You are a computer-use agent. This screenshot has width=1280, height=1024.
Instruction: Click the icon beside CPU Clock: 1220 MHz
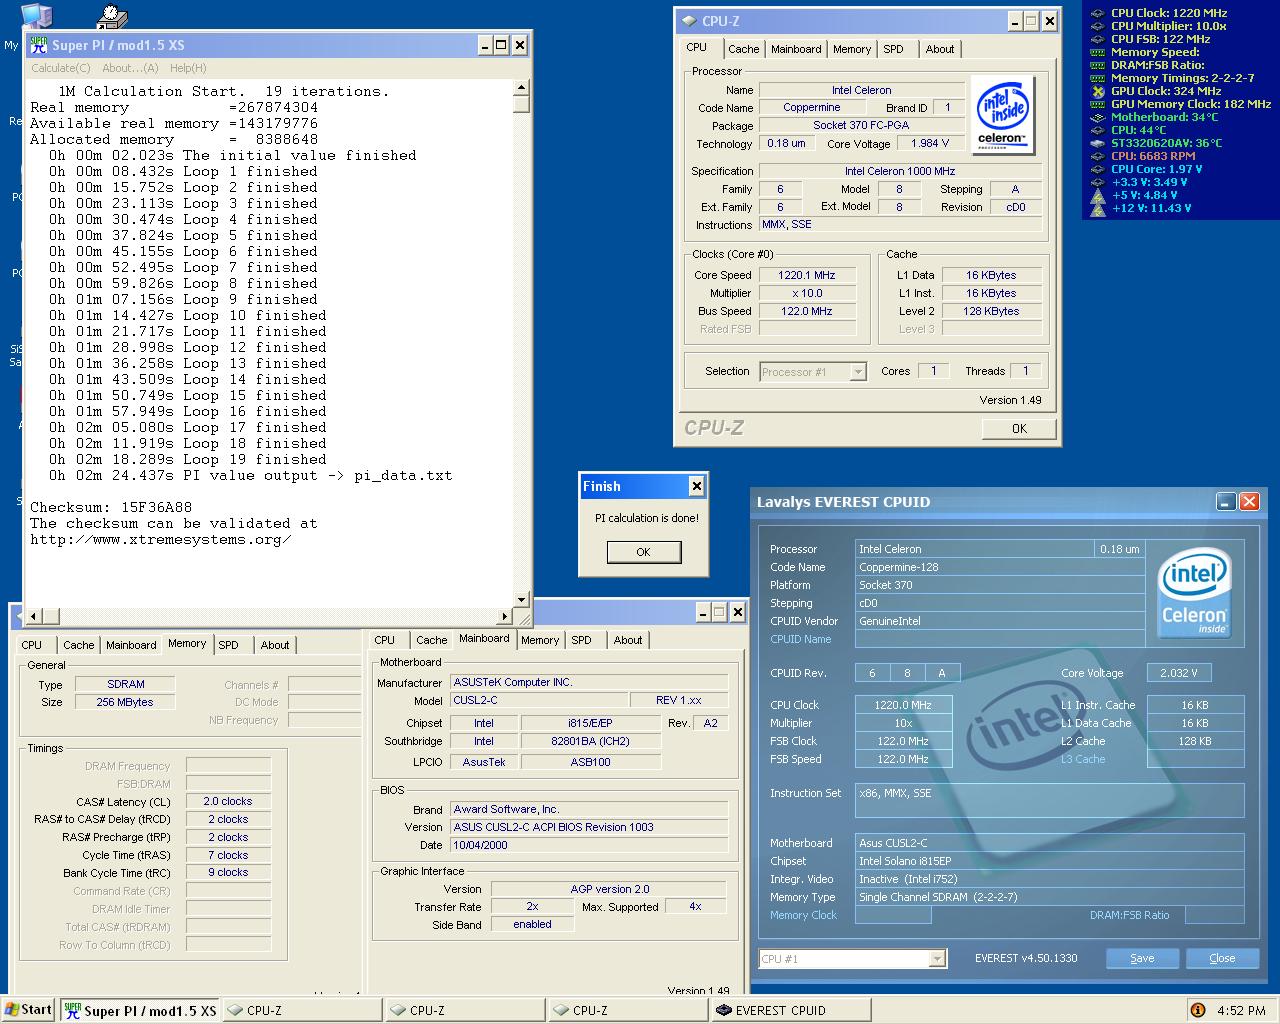tap(1097, 13)
